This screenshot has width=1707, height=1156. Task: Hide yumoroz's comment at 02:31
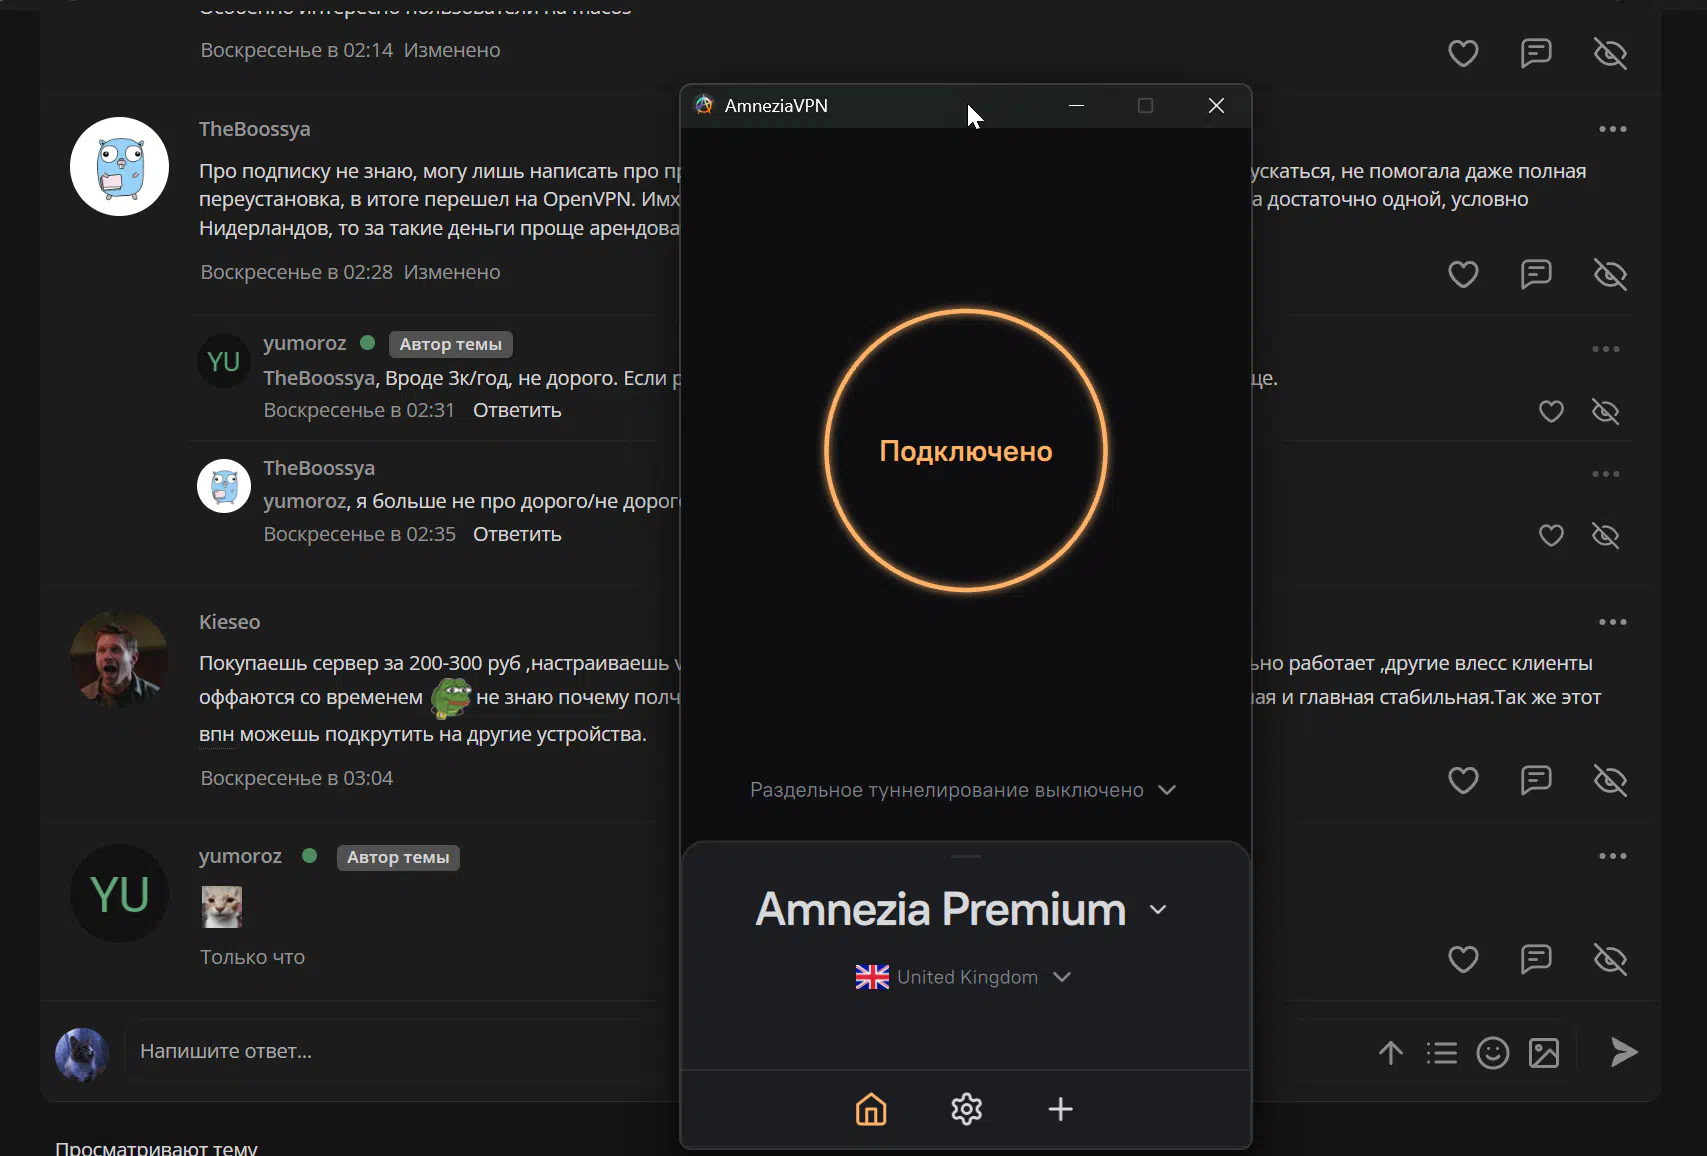(x=1605, y=411)
